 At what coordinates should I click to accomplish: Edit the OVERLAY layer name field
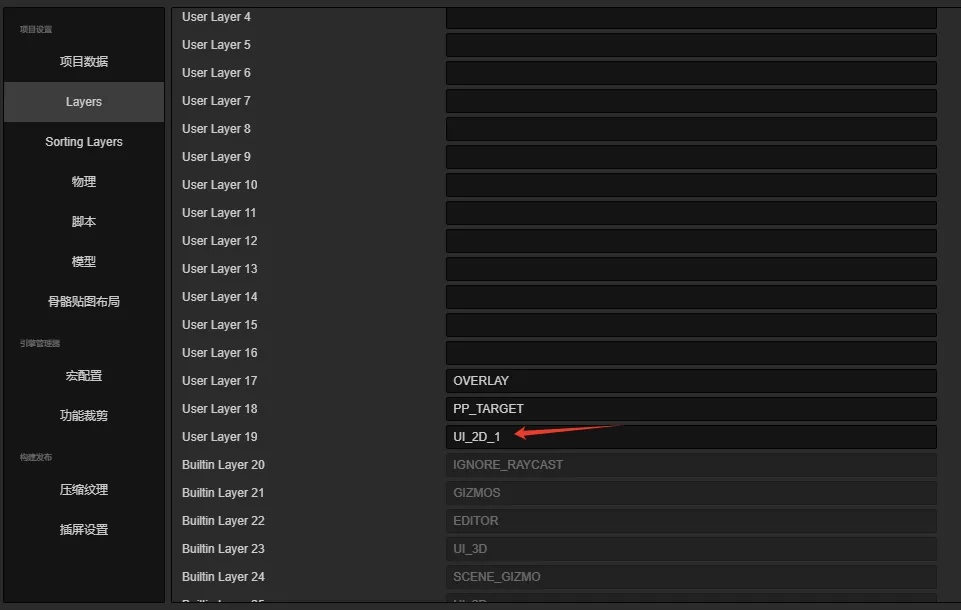[x=691, y=381]
